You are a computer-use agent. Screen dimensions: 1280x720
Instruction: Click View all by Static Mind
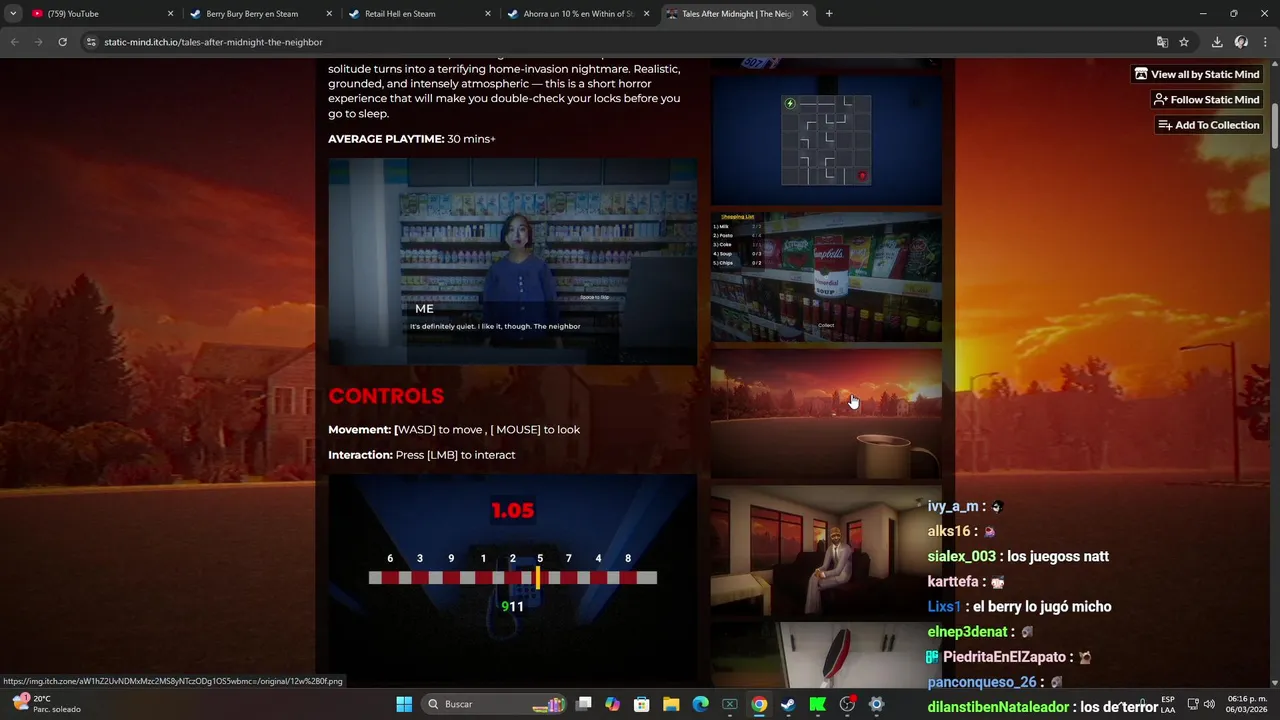pyautogui.click(x=1197, y=74)
